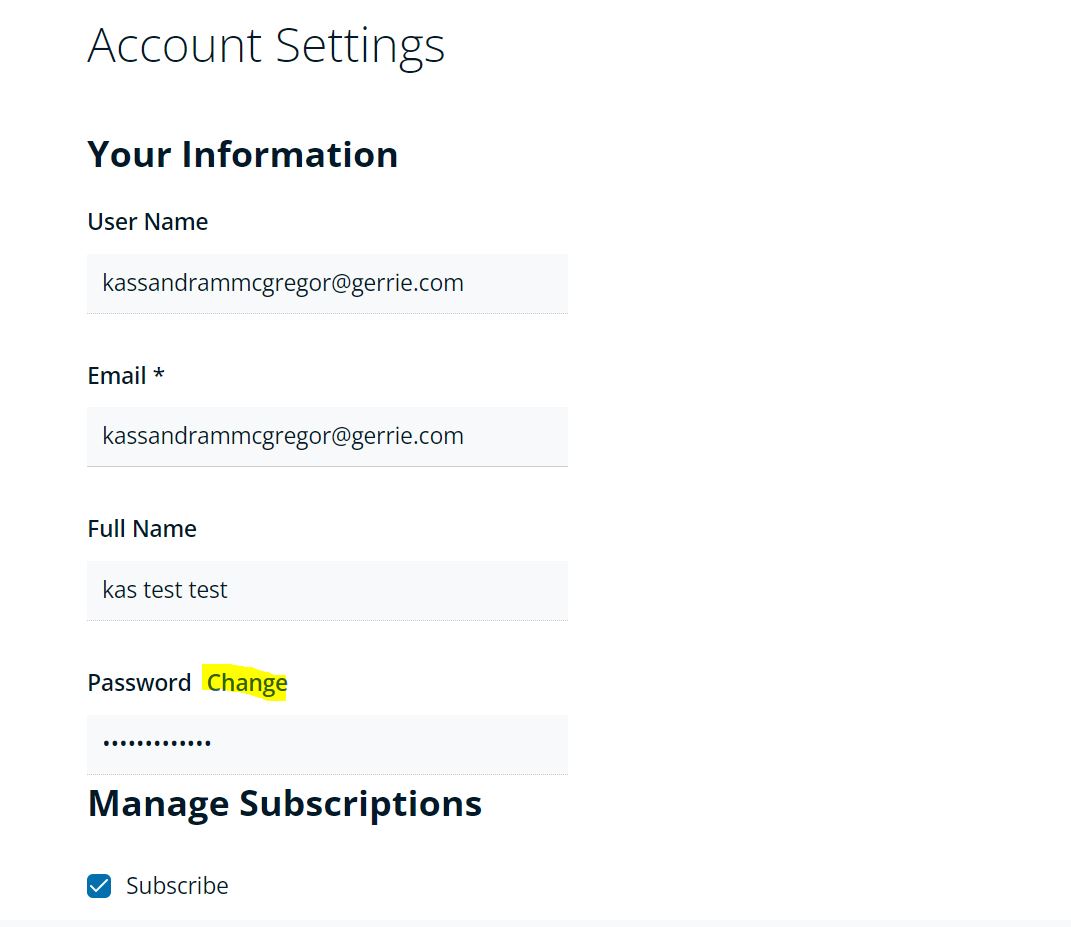Click the Subscribe label text
This screenshot has width=1071, height=927.
pos(177,886)
